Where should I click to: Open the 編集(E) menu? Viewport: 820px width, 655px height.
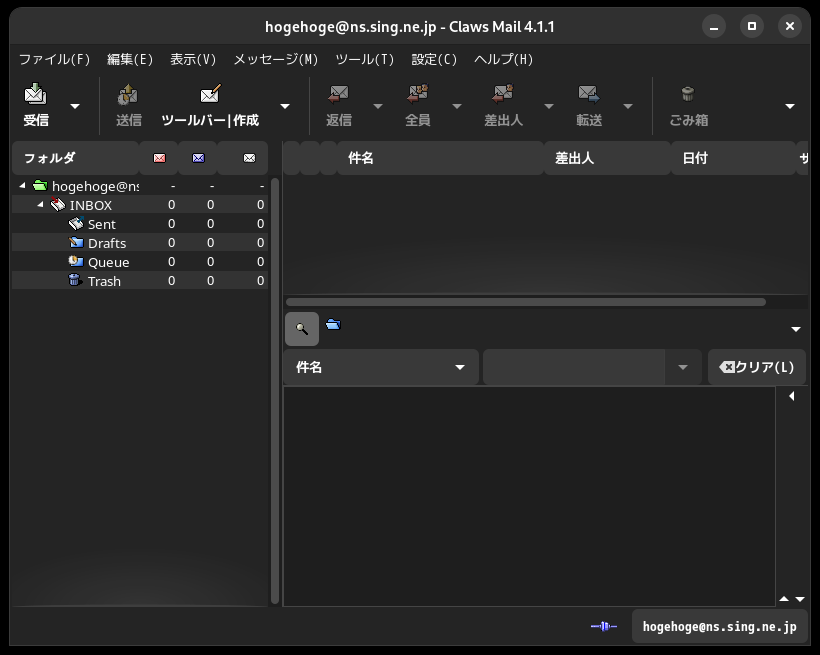(x=130, y=60)
